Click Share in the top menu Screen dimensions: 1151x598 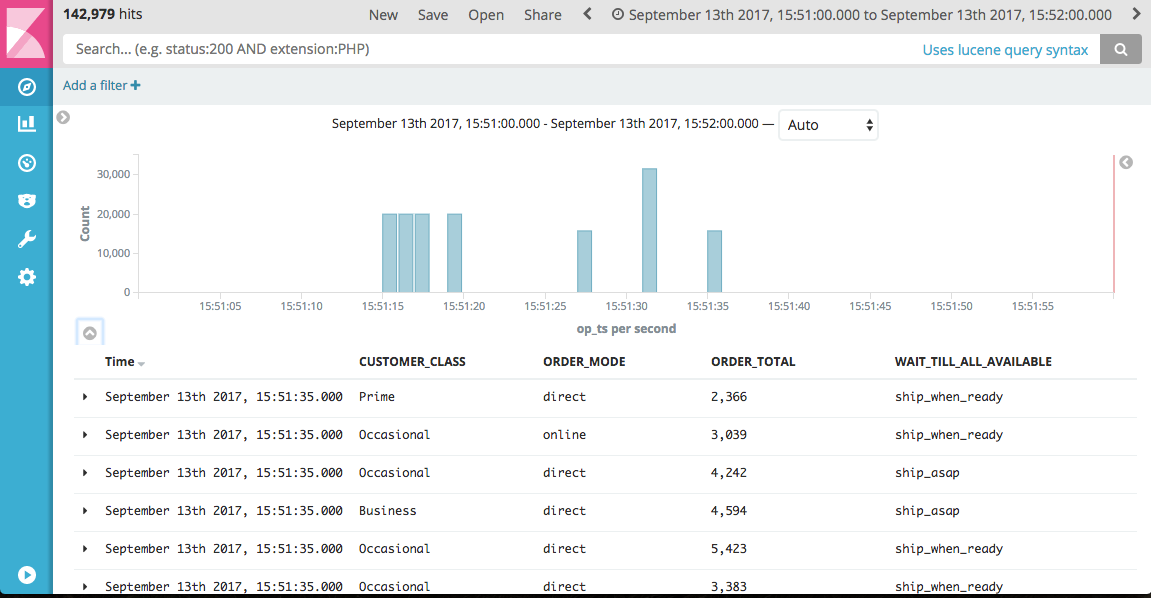tap(543, 15)
